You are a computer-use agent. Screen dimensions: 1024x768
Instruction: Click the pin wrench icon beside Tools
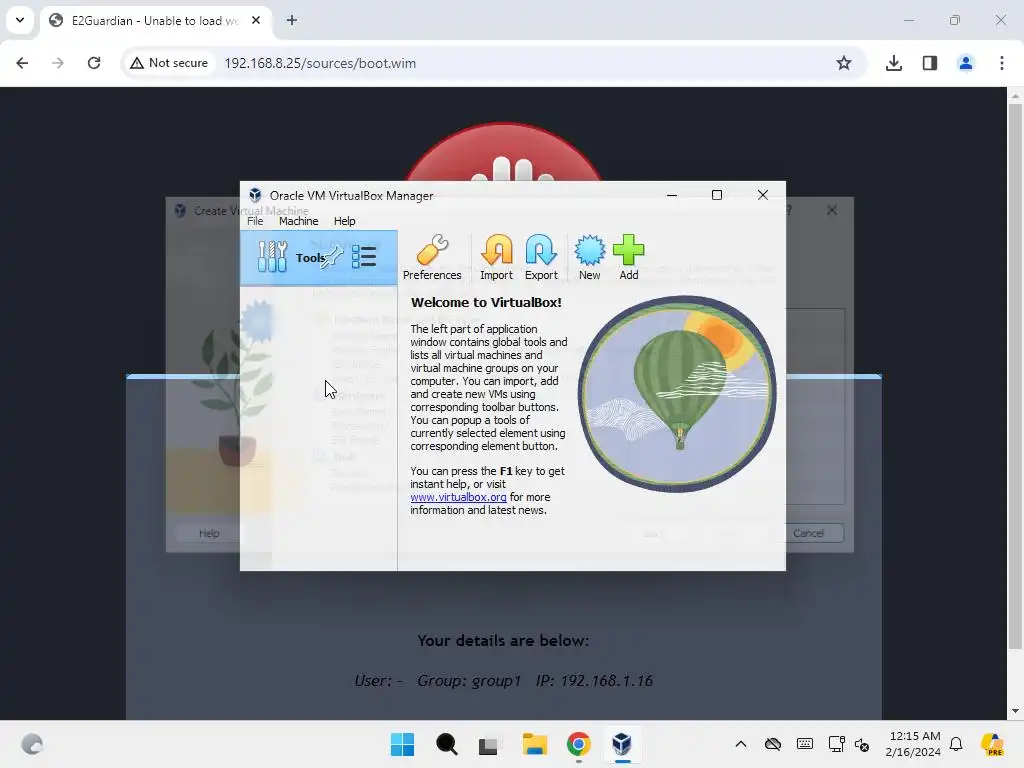[x=332, y=257]
